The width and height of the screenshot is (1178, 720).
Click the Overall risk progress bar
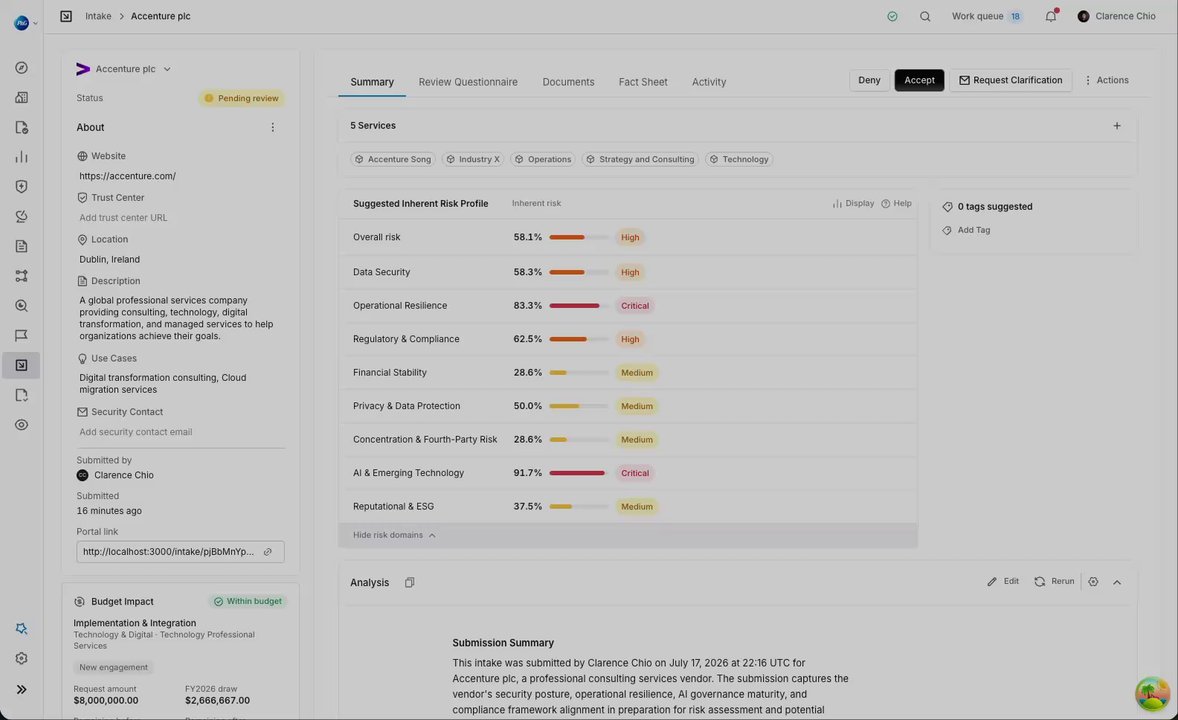point(578,237)
